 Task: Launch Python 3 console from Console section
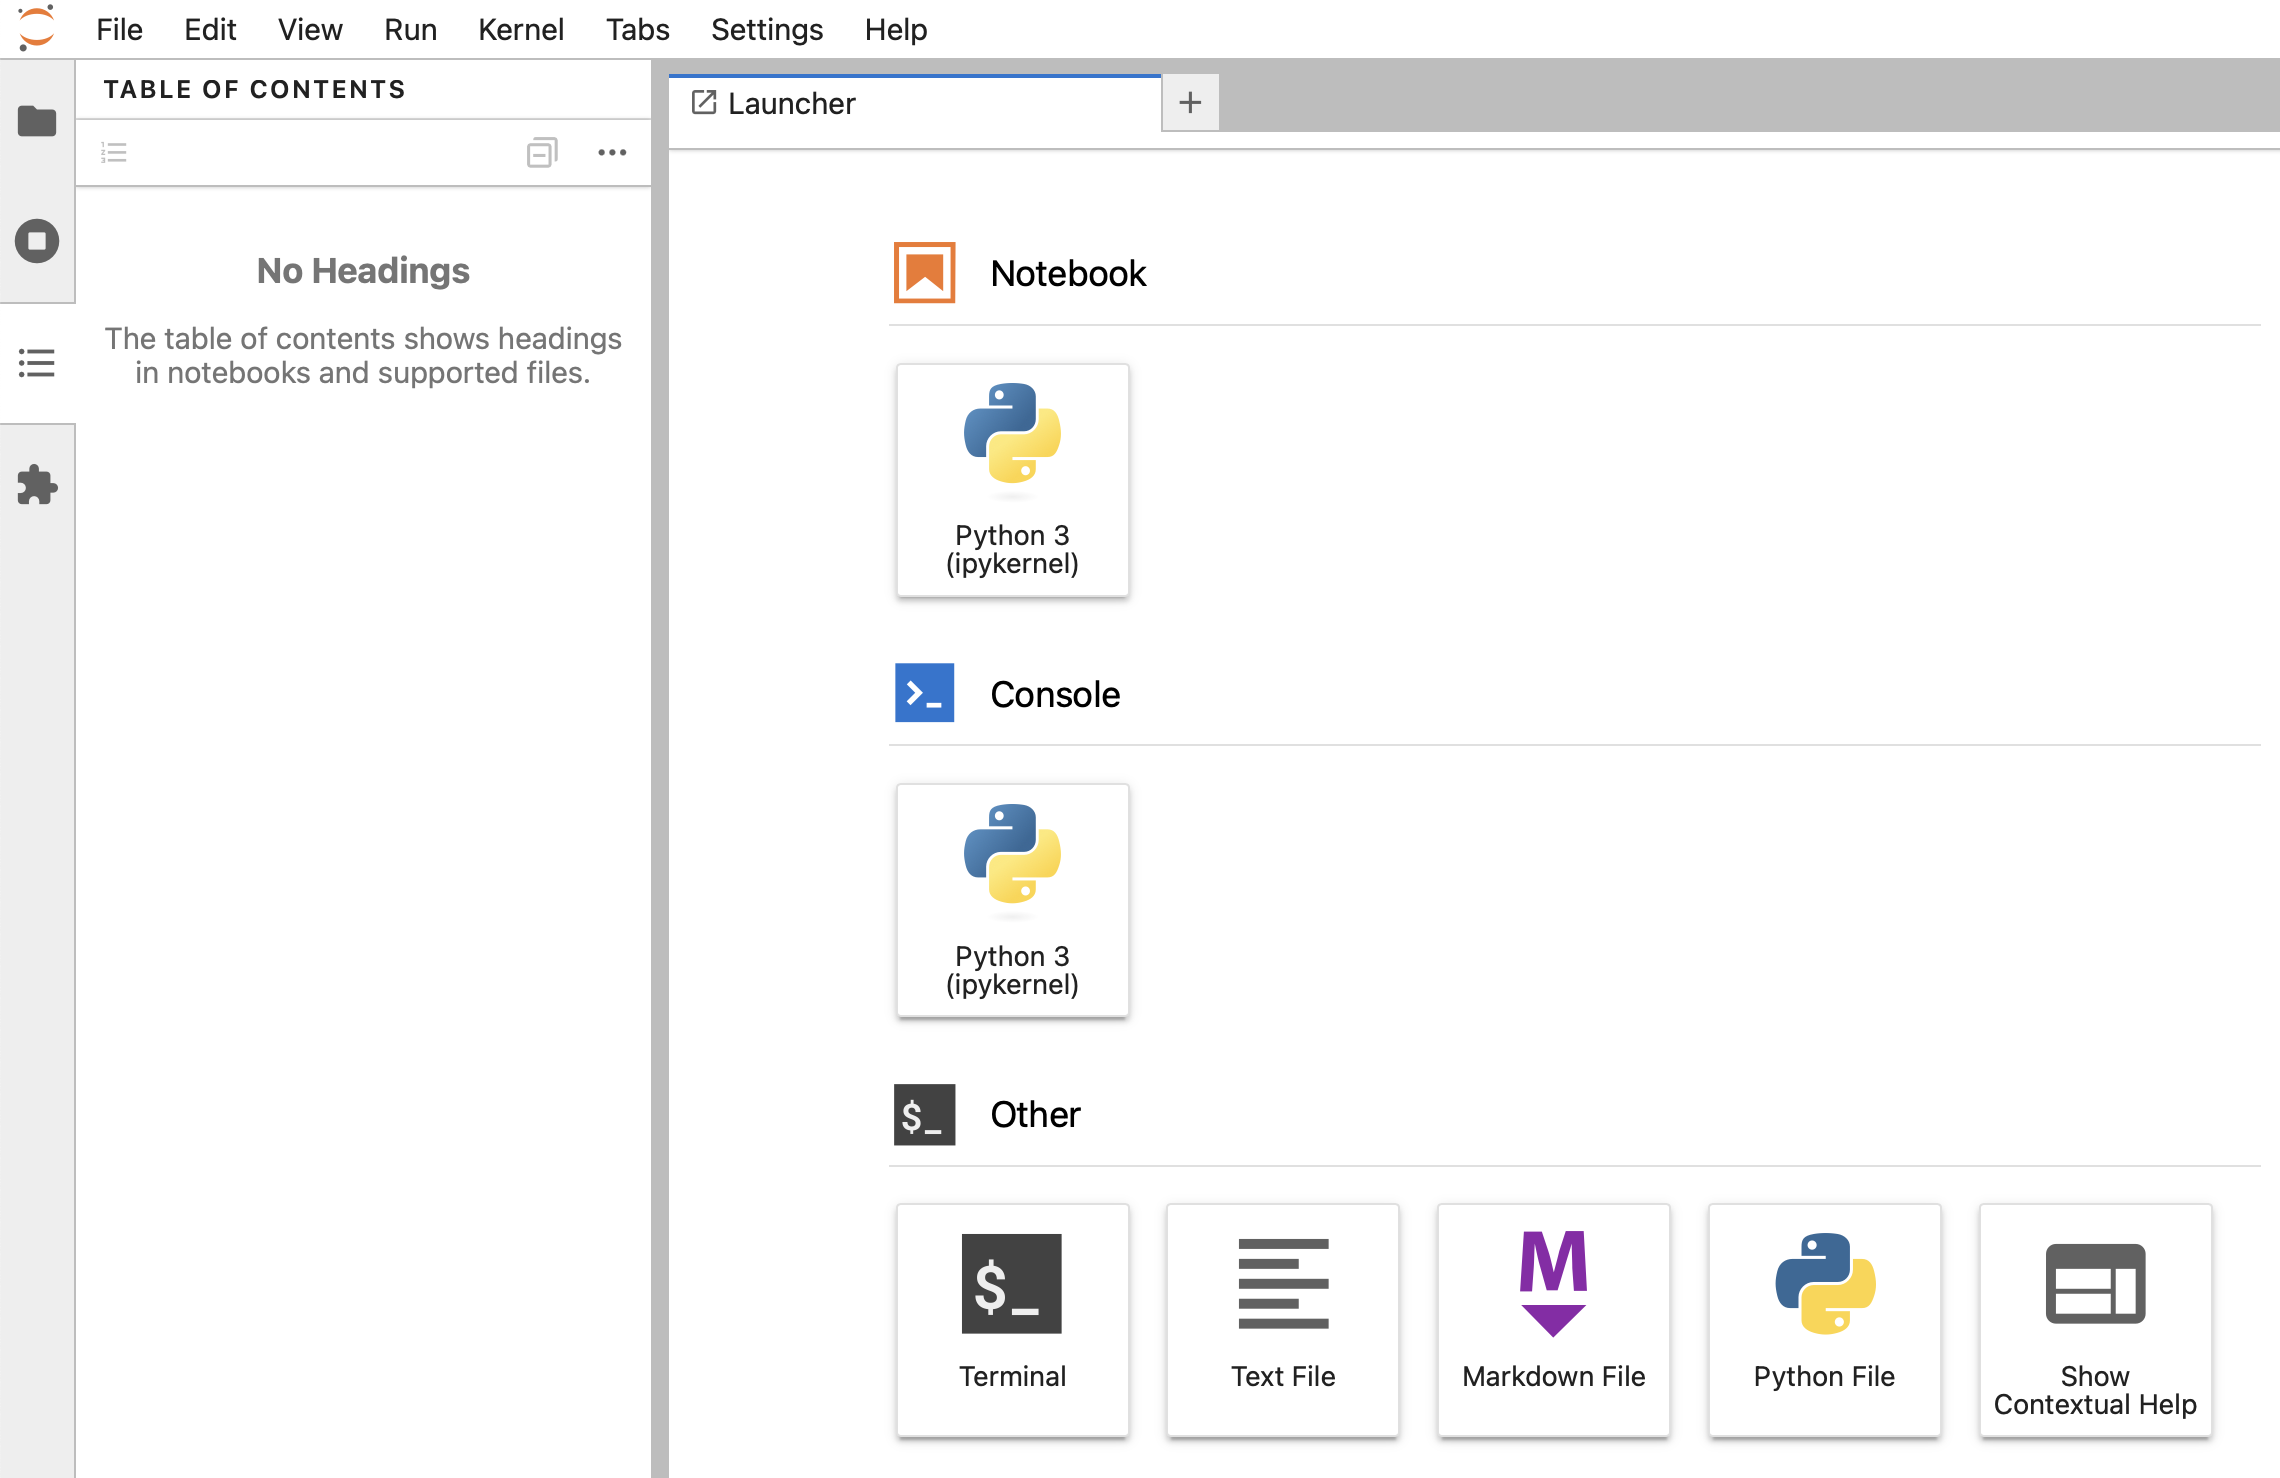(1012, 900)
